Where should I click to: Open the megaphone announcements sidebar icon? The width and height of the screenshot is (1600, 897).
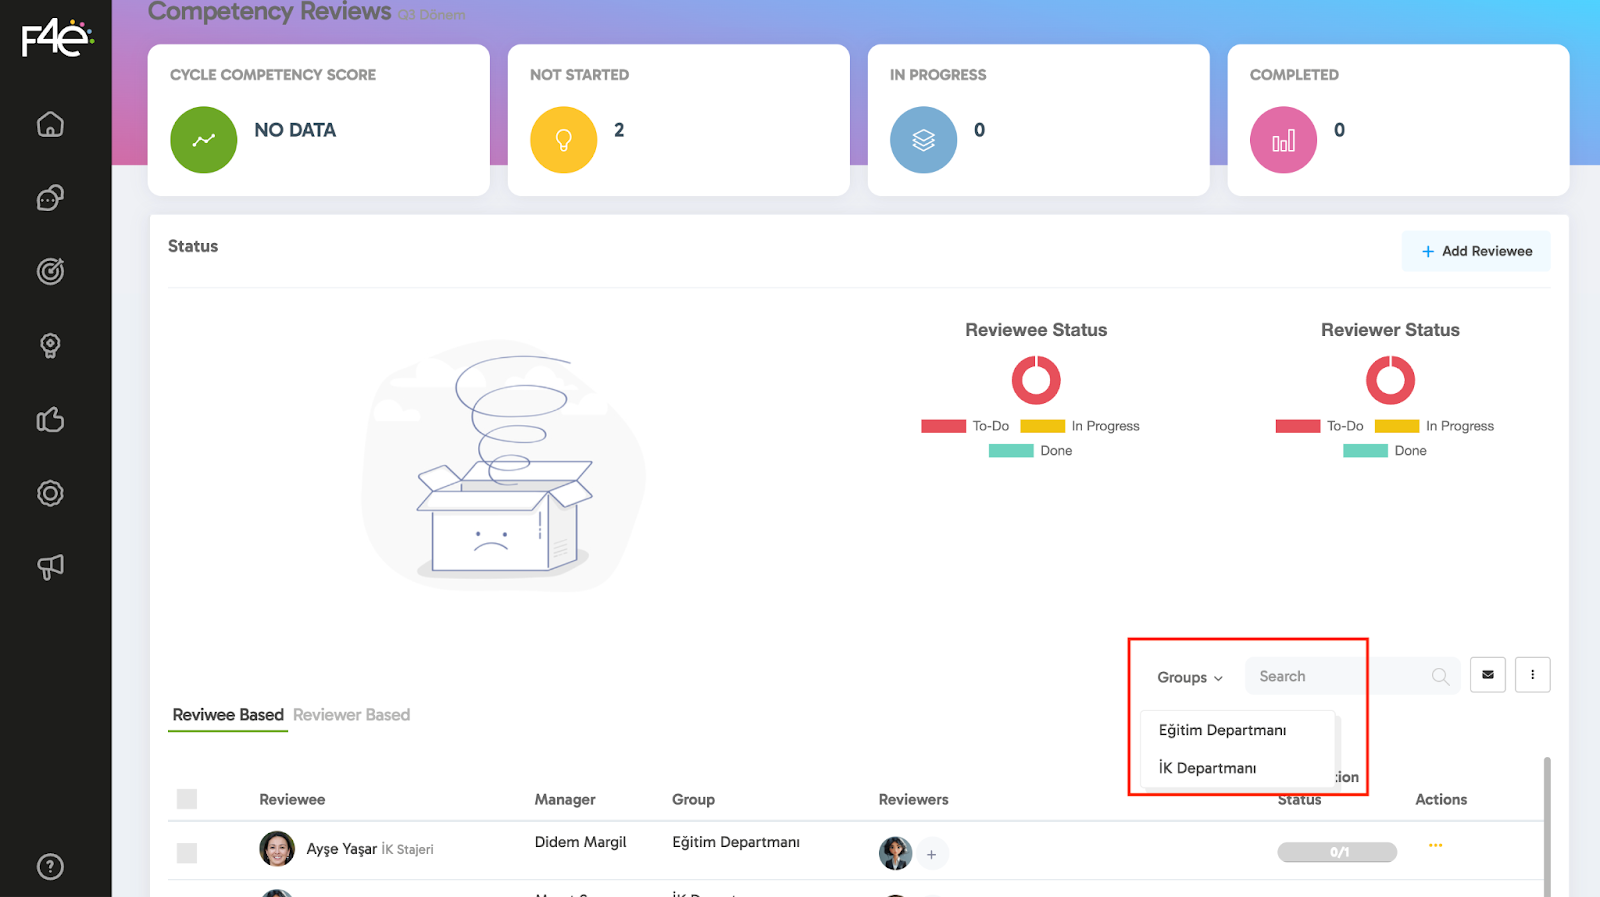coord(50,567)
